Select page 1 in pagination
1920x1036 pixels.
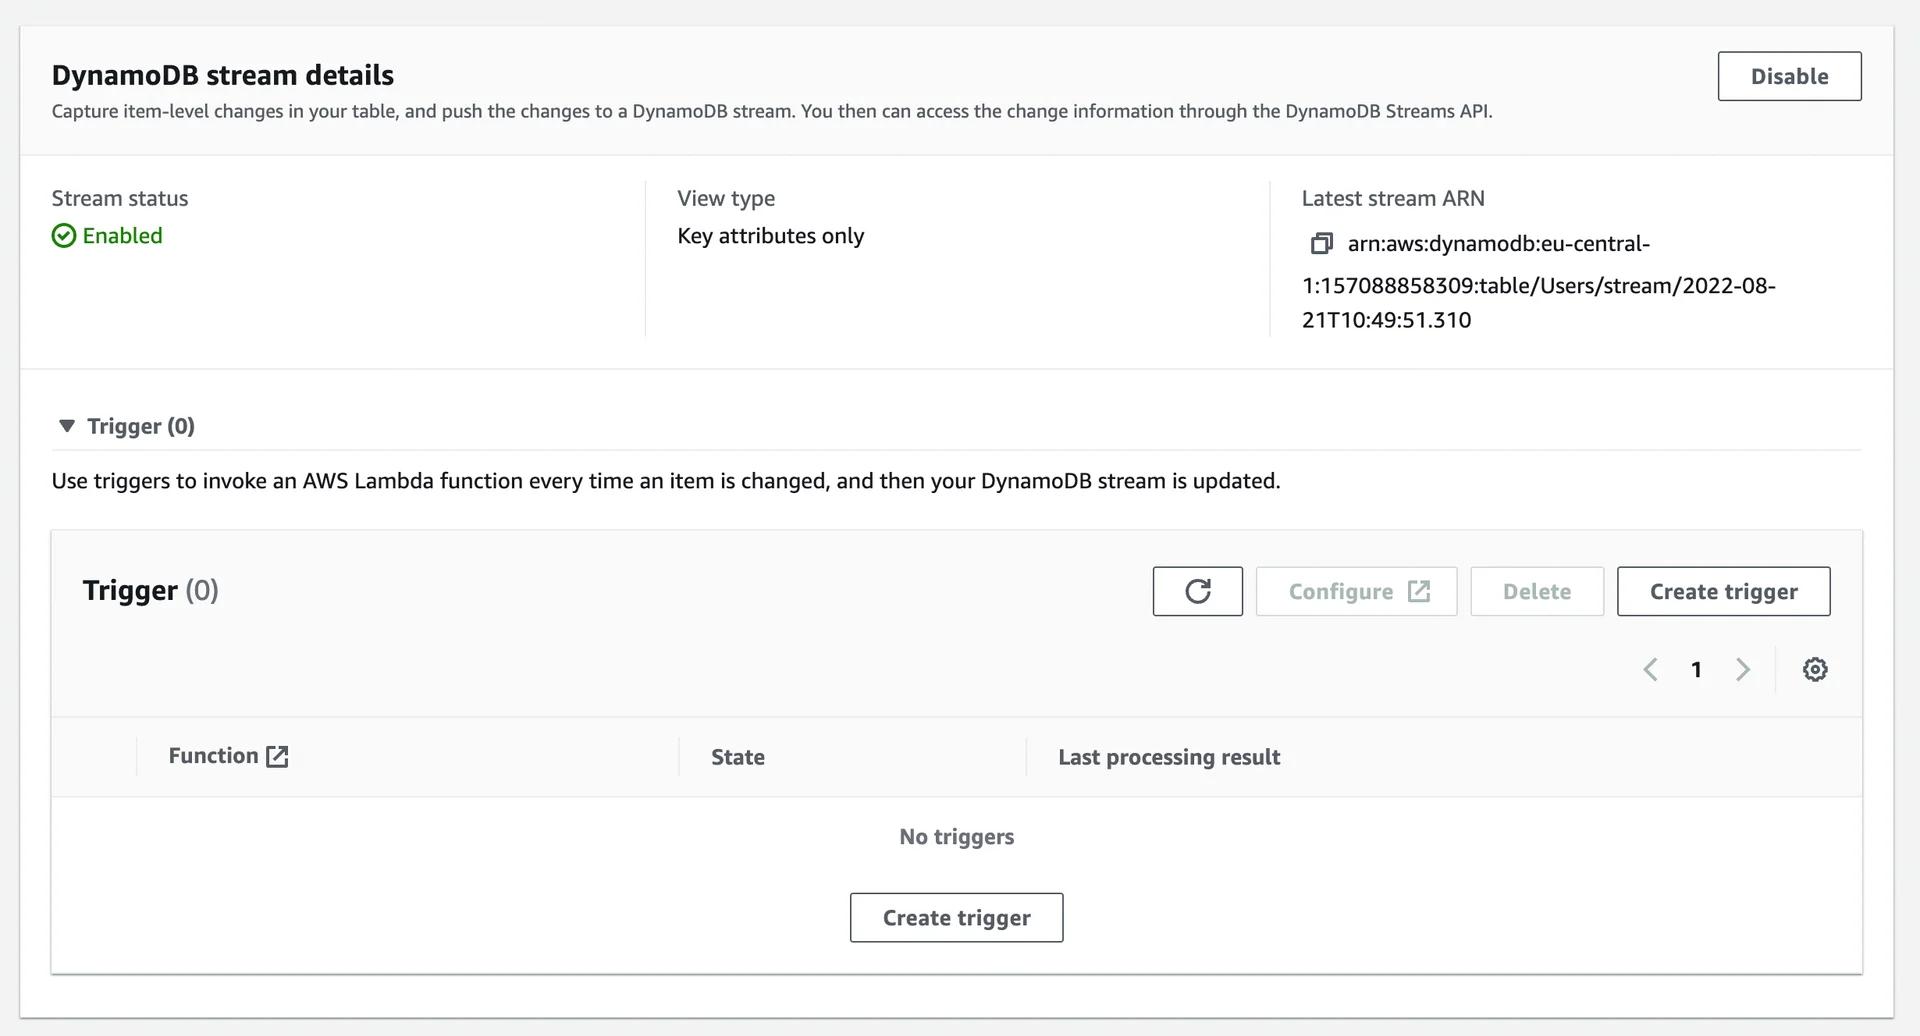click(1697, 669)
